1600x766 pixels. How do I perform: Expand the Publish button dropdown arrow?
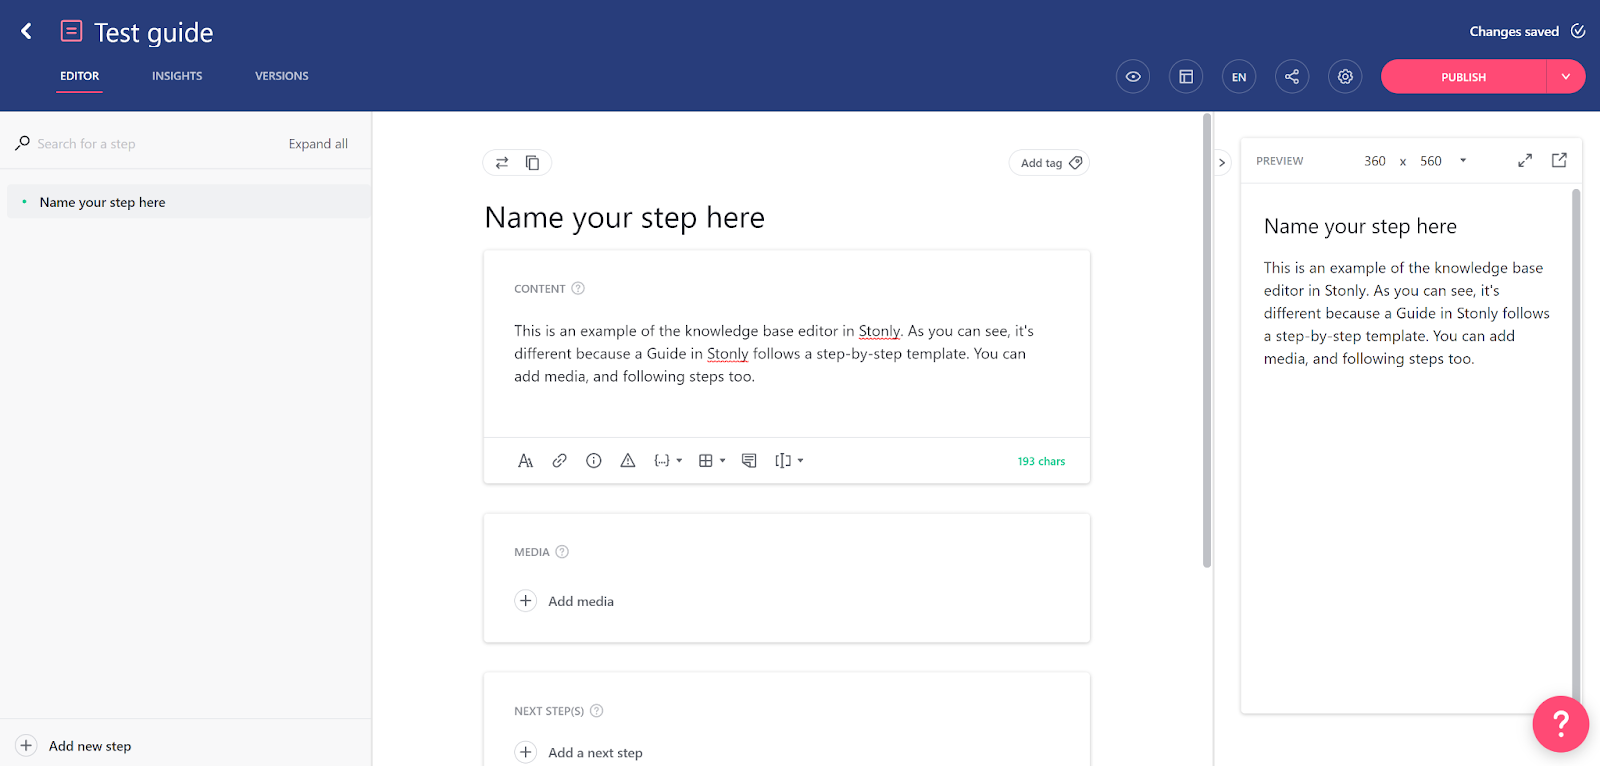point(1565,77)
